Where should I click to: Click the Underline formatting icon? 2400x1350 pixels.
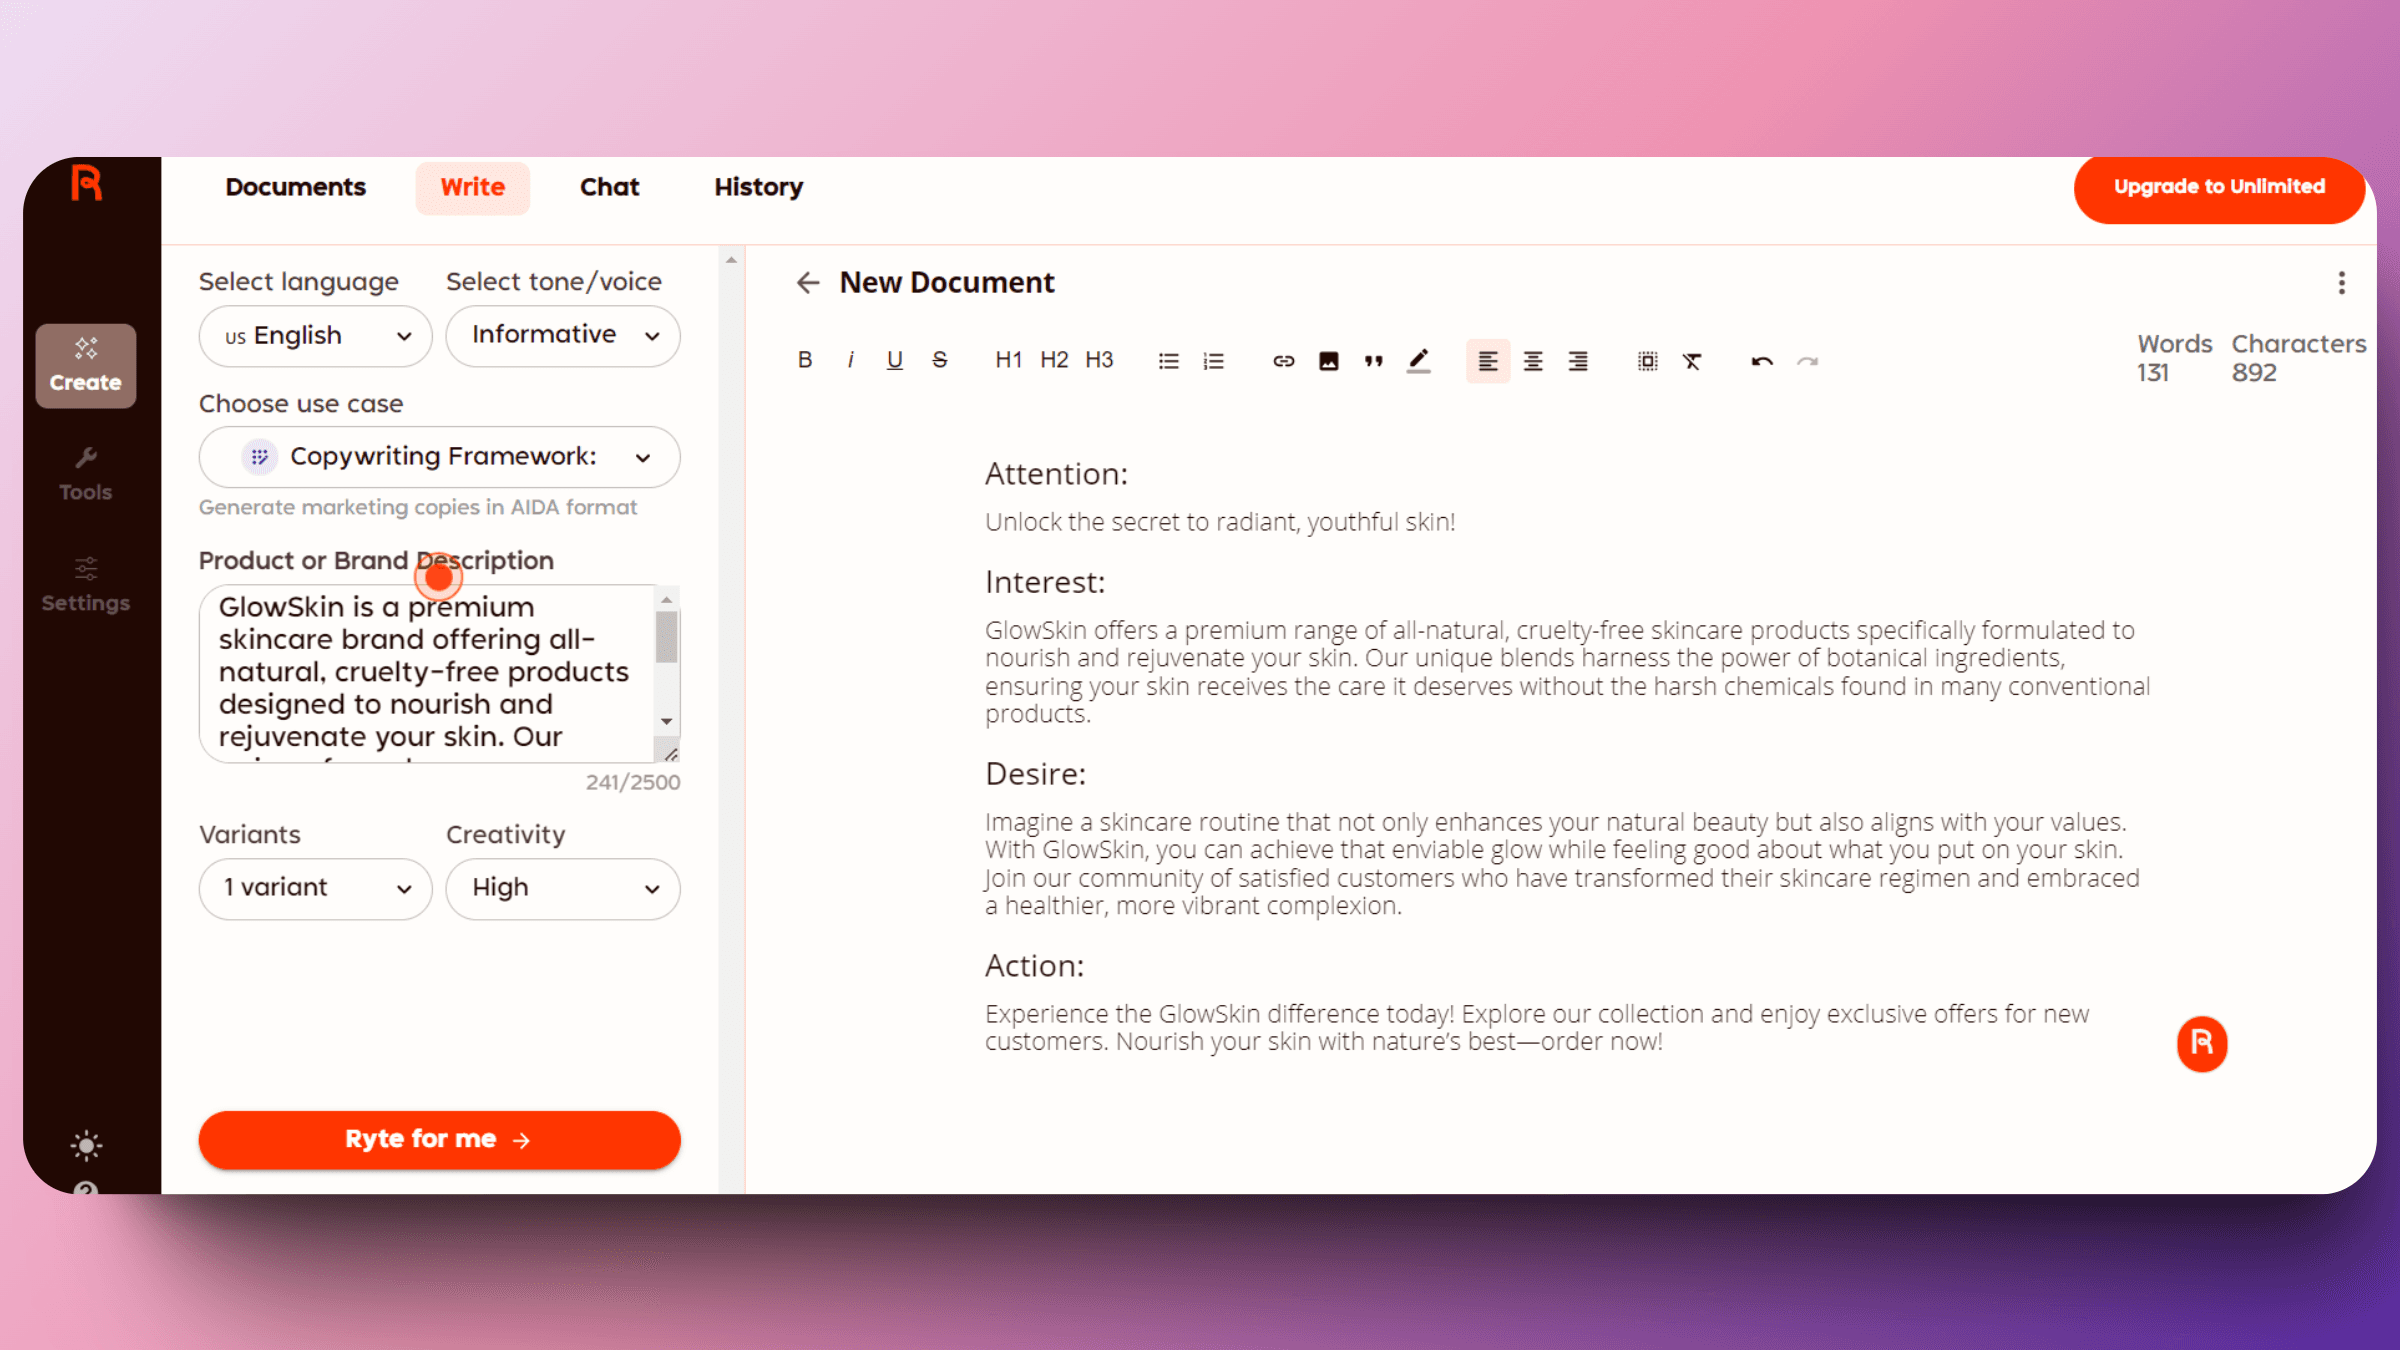895,359
